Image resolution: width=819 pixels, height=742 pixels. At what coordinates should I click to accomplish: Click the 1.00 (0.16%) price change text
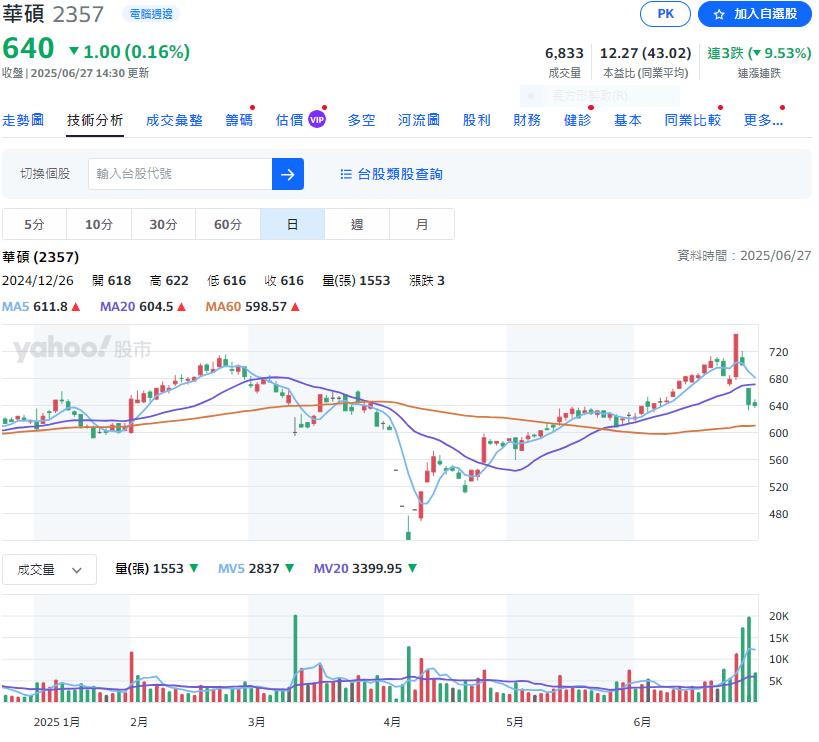click(136, 52)
